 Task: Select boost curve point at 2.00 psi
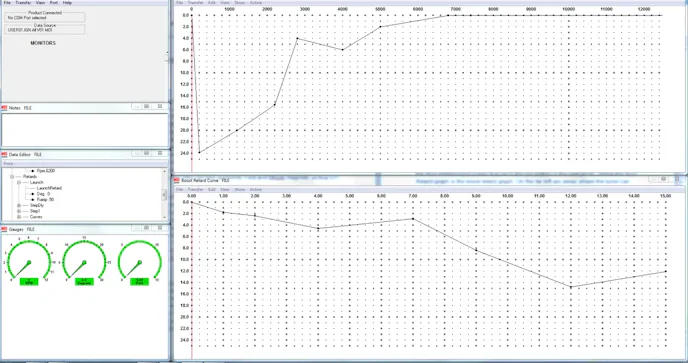pyautogui.click(x=255, y=216)
